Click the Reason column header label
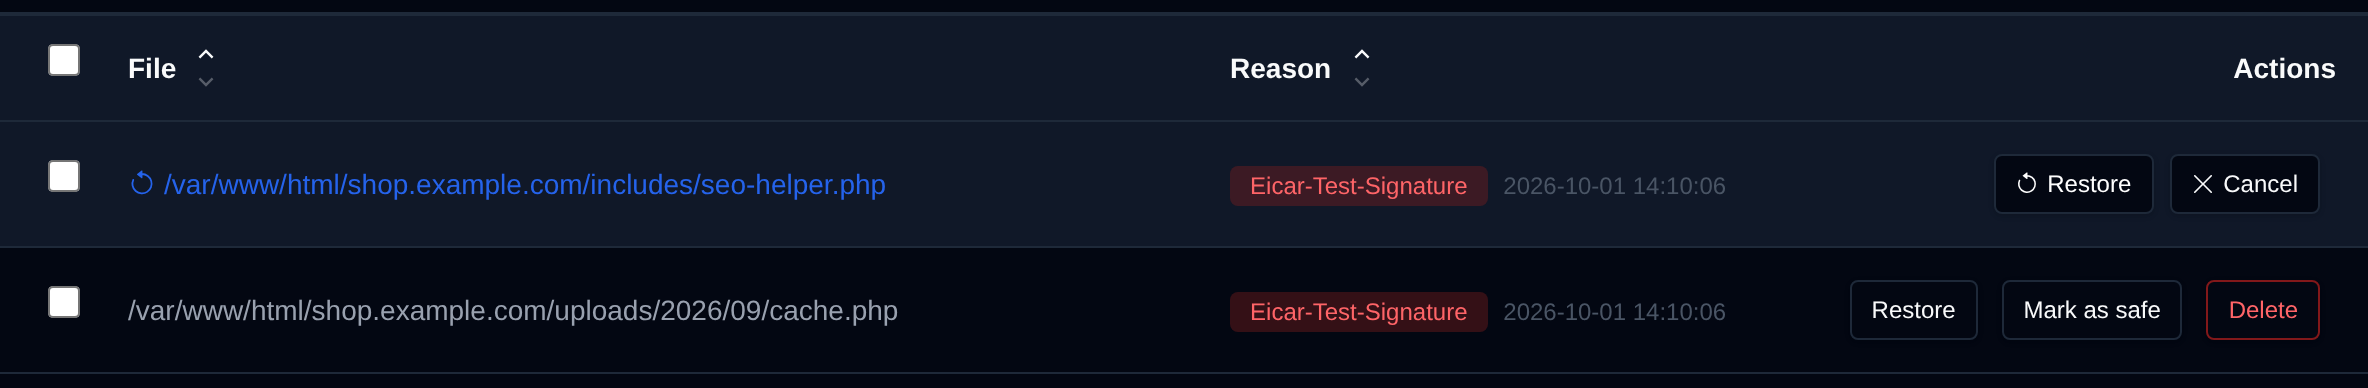 click(x=1280, y=68)
